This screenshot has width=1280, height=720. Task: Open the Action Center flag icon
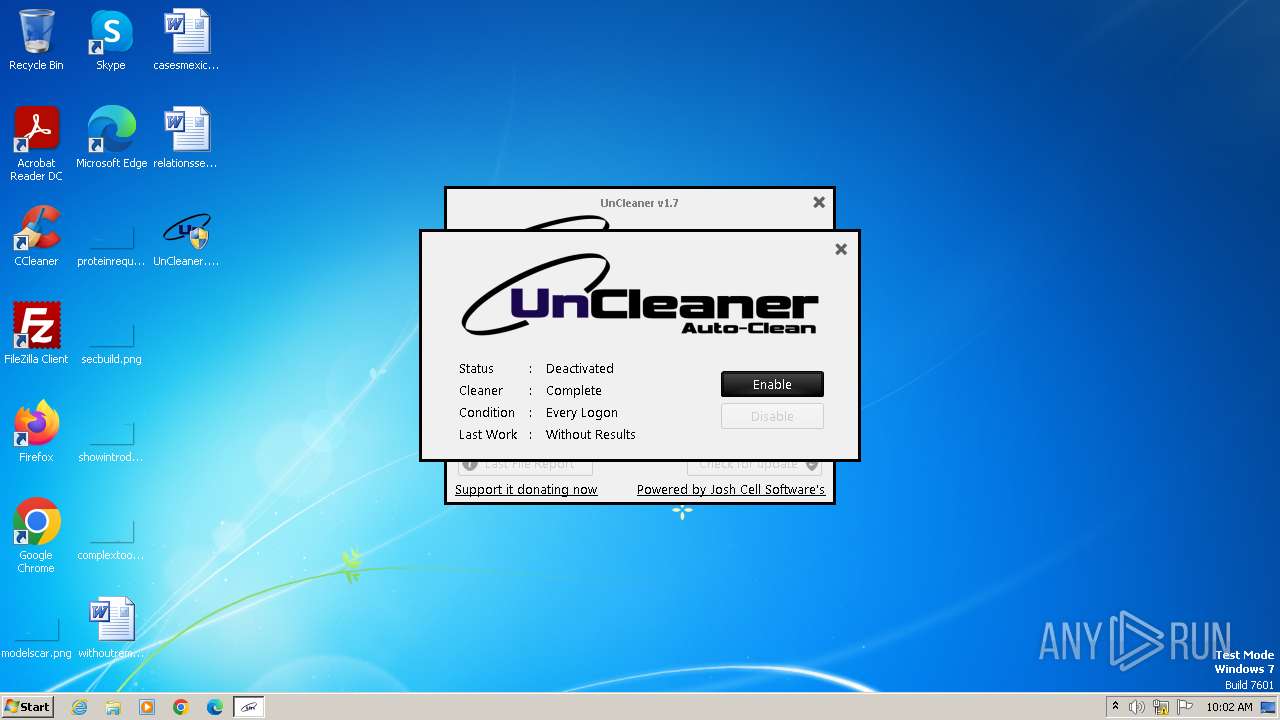pos(1185,707)
